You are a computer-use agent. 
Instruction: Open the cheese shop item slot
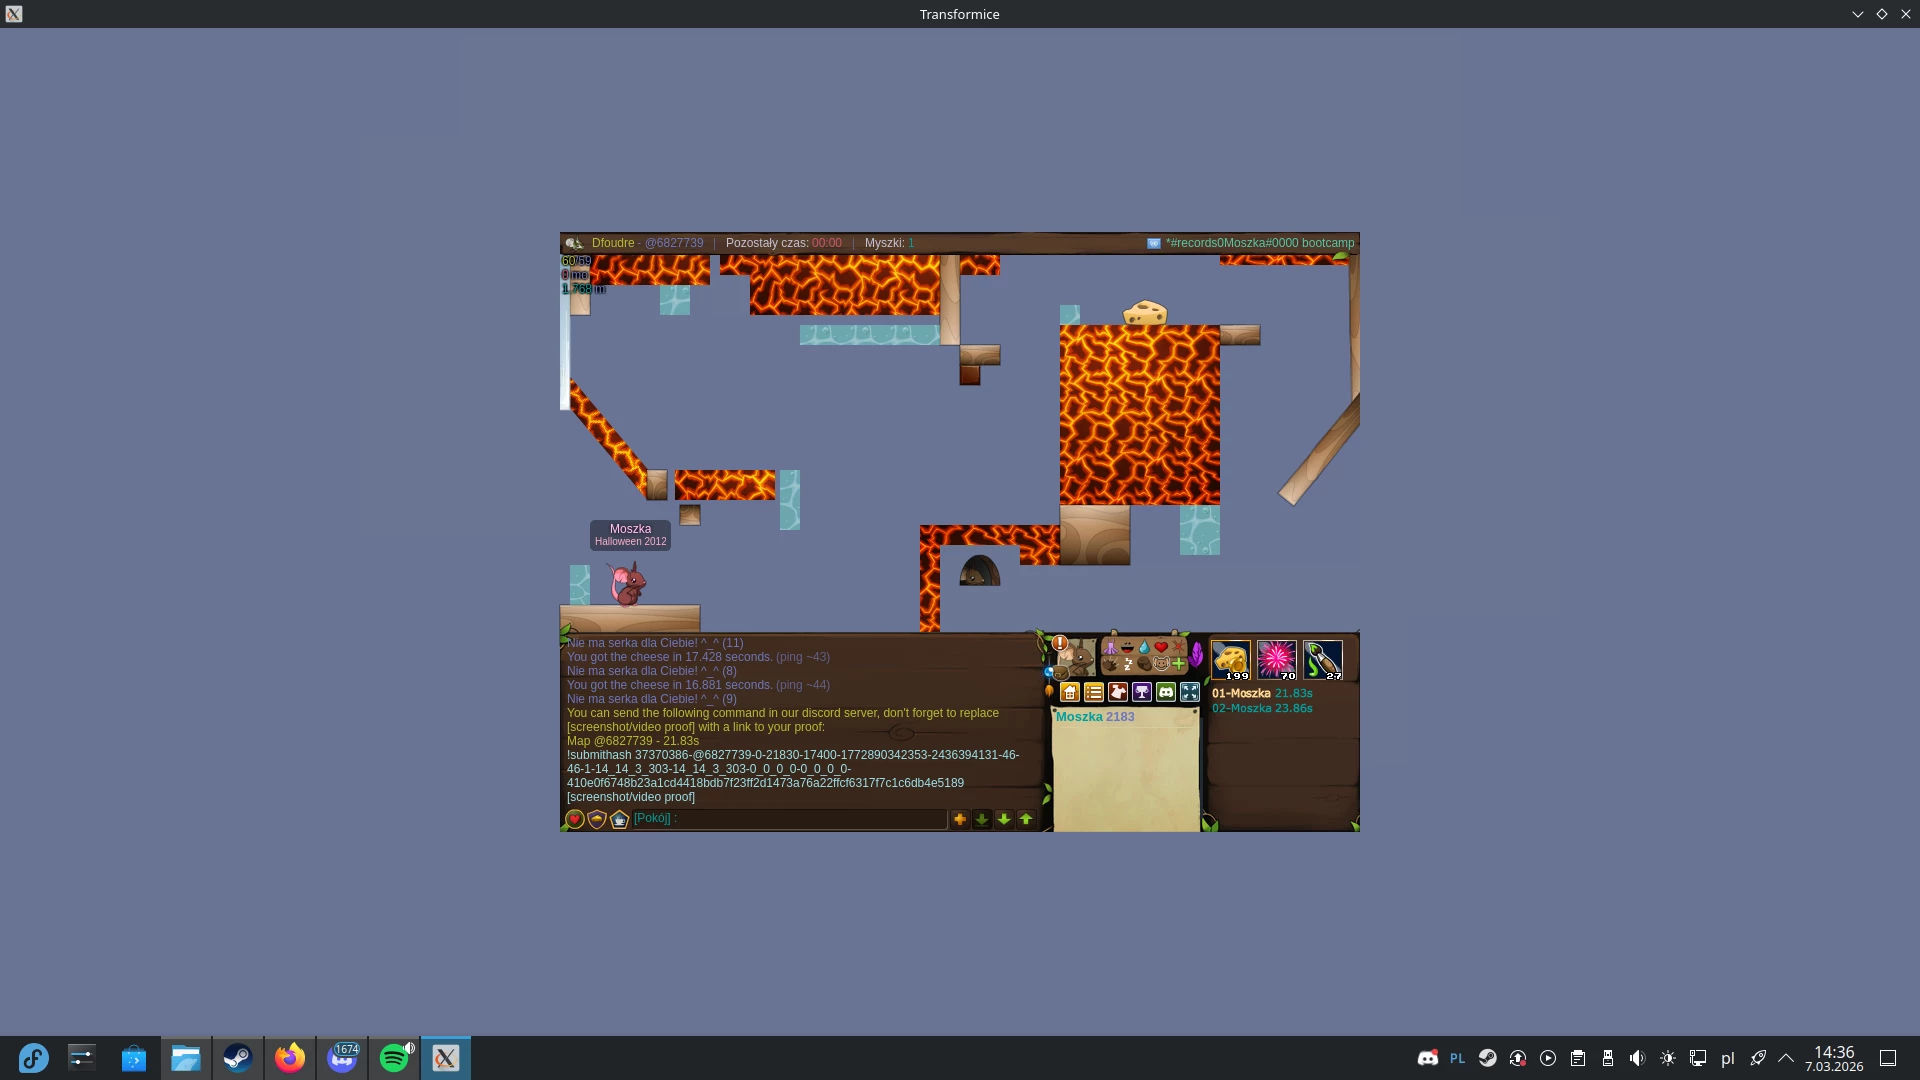(x=1230, y=660)
